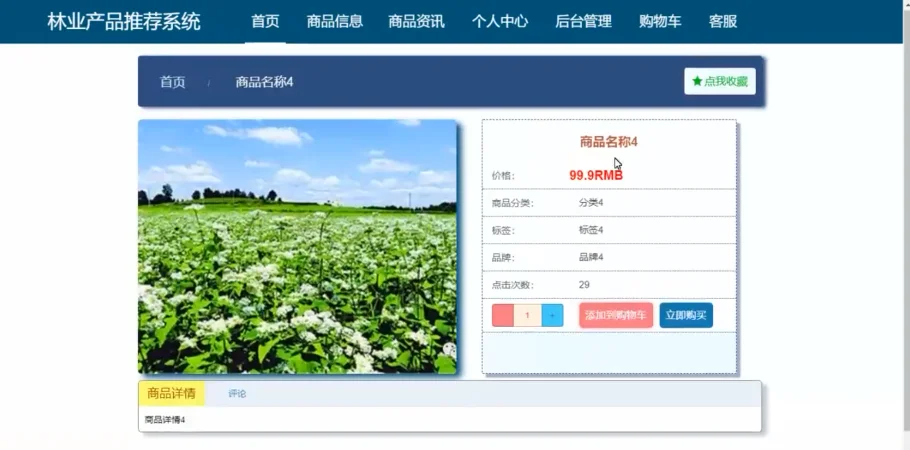Click the 点我收藏 favorite button
The width and height of the screenshot is (910, 450).
point(720,81)
